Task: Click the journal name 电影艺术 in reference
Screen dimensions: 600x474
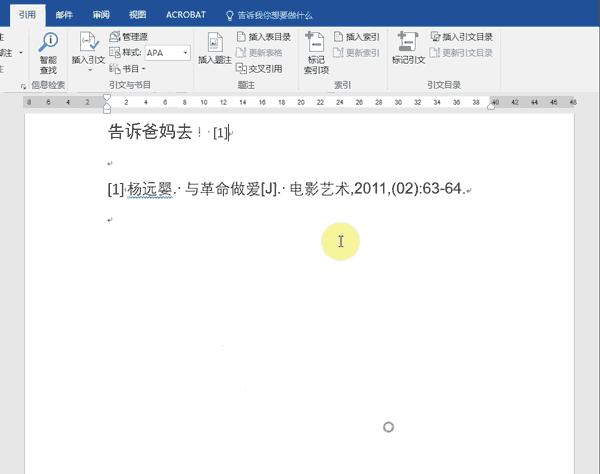Action: pos(320,189)
